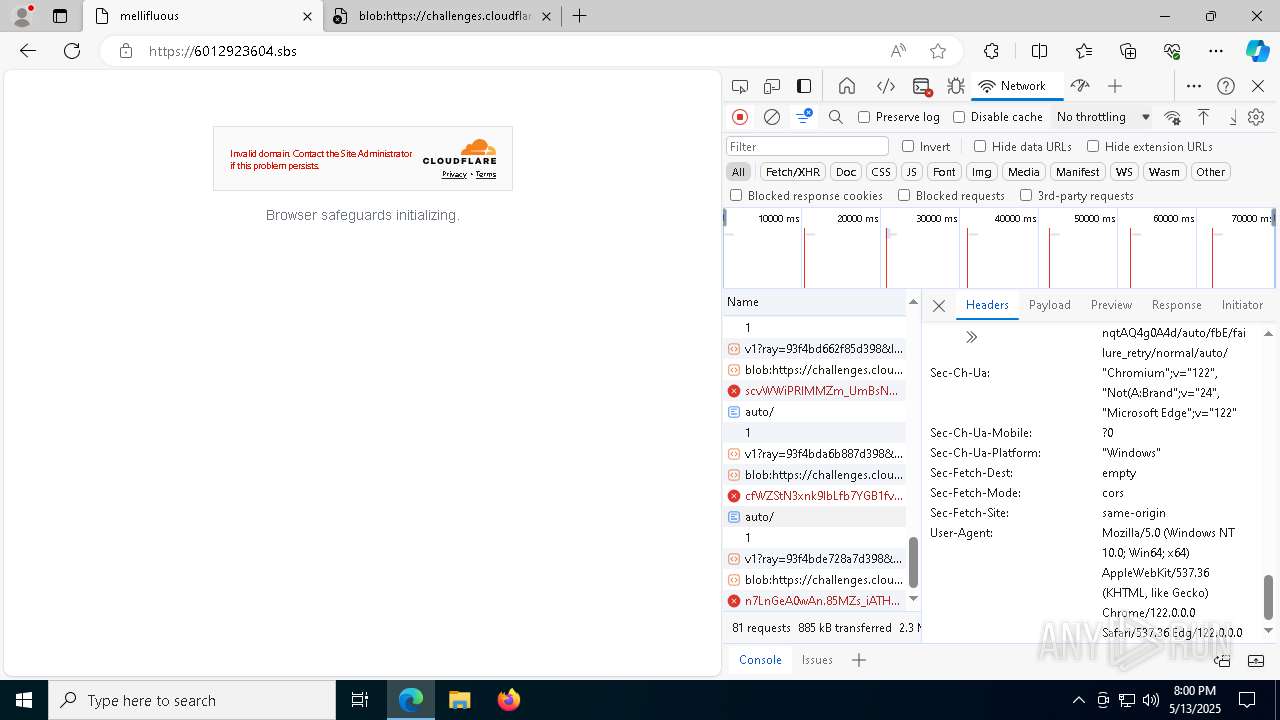Filter requests by Img type
Screen dimensions: 1280x720
pyautogui.click(x=982, y=172)
